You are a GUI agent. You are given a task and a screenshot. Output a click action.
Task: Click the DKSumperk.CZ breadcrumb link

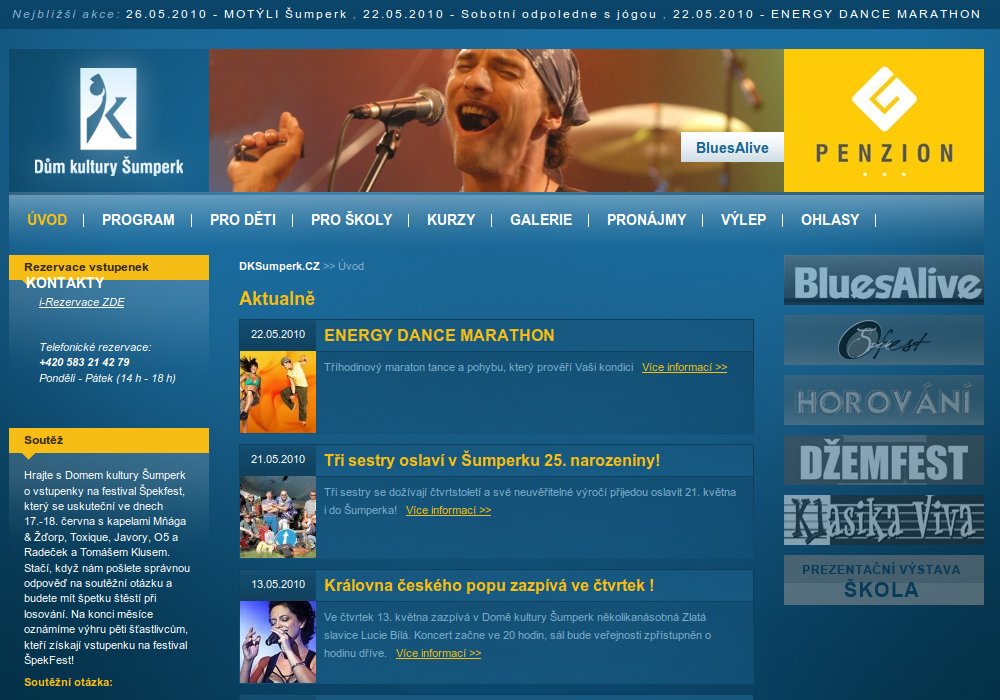[279, 266]
